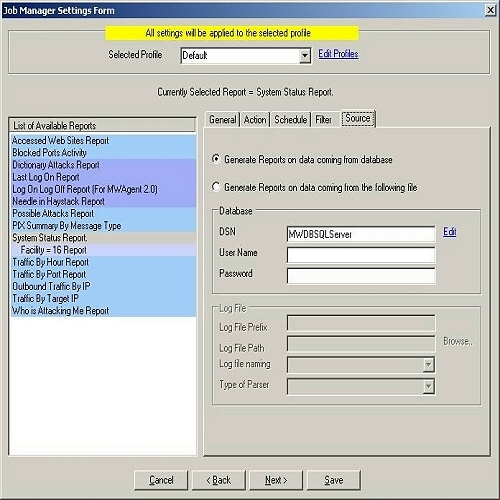
Task: Select Dictionary Attacks Report in list
Action: coord(103,165)
